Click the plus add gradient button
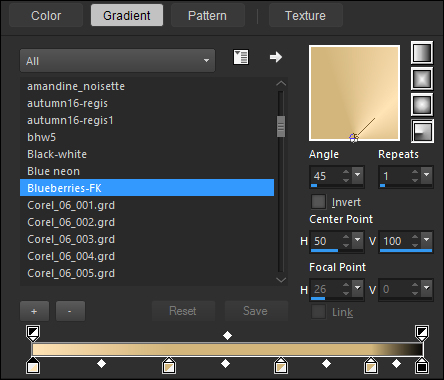Screen dimensions: 444x380 (34, 311)
